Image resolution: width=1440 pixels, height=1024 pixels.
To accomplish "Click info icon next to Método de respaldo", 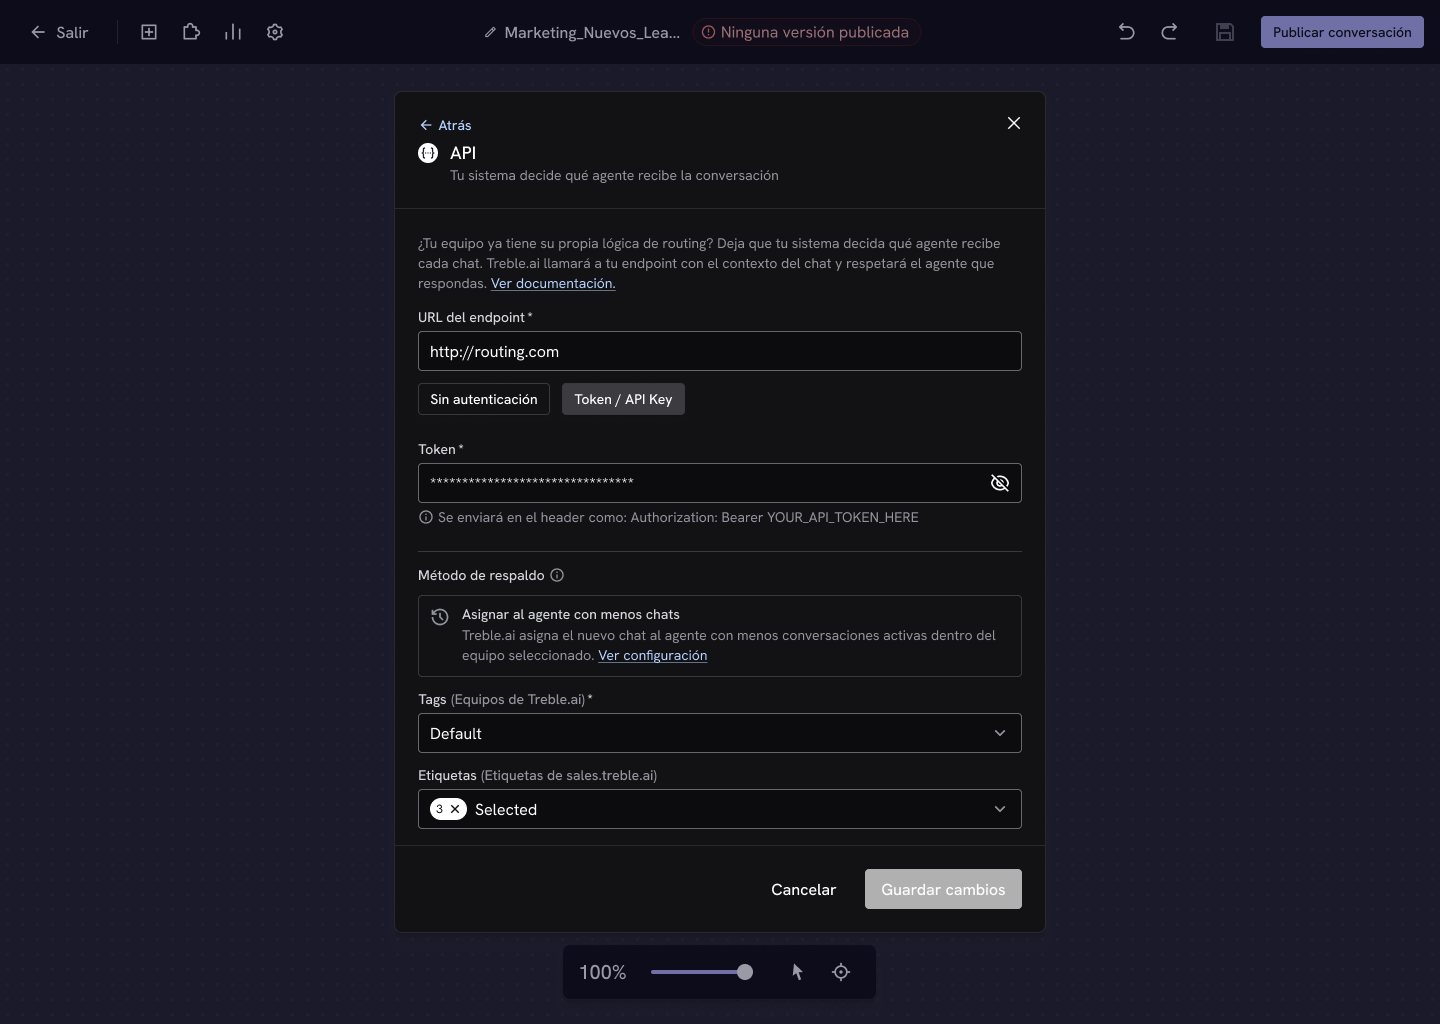I will [558, 575].
